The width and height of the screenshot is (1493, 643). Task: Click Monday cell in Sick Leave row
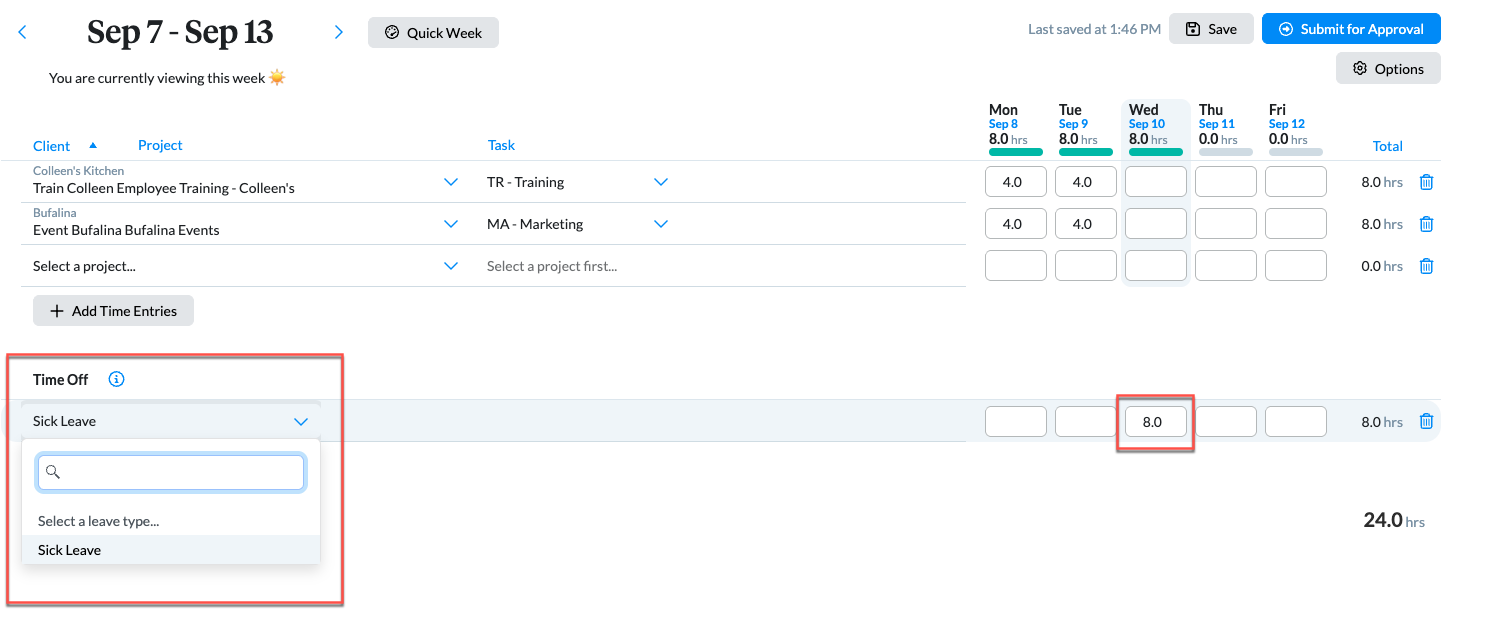pos(1016,422)
